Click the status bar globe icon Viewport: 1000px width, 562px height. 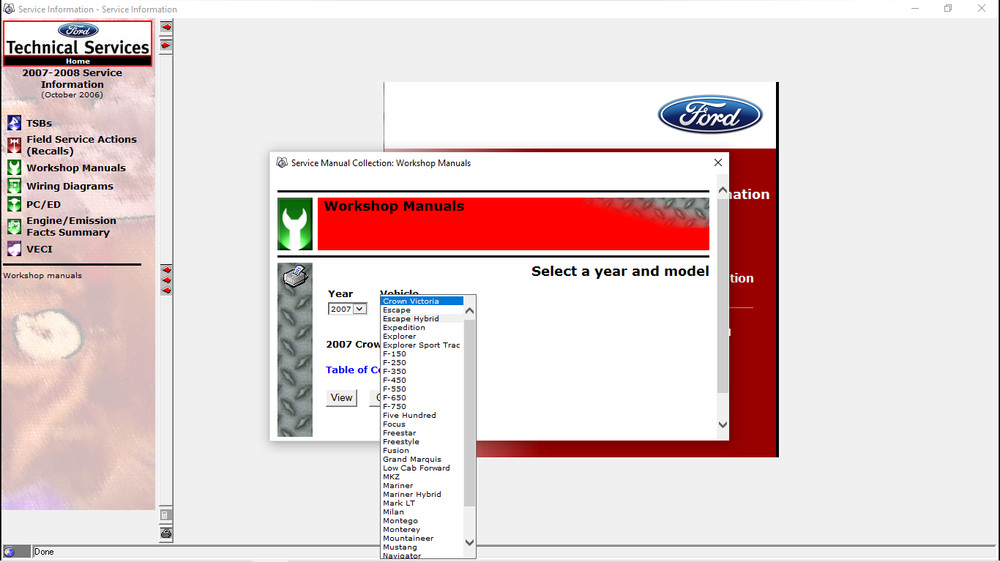(x=10, y=552)
